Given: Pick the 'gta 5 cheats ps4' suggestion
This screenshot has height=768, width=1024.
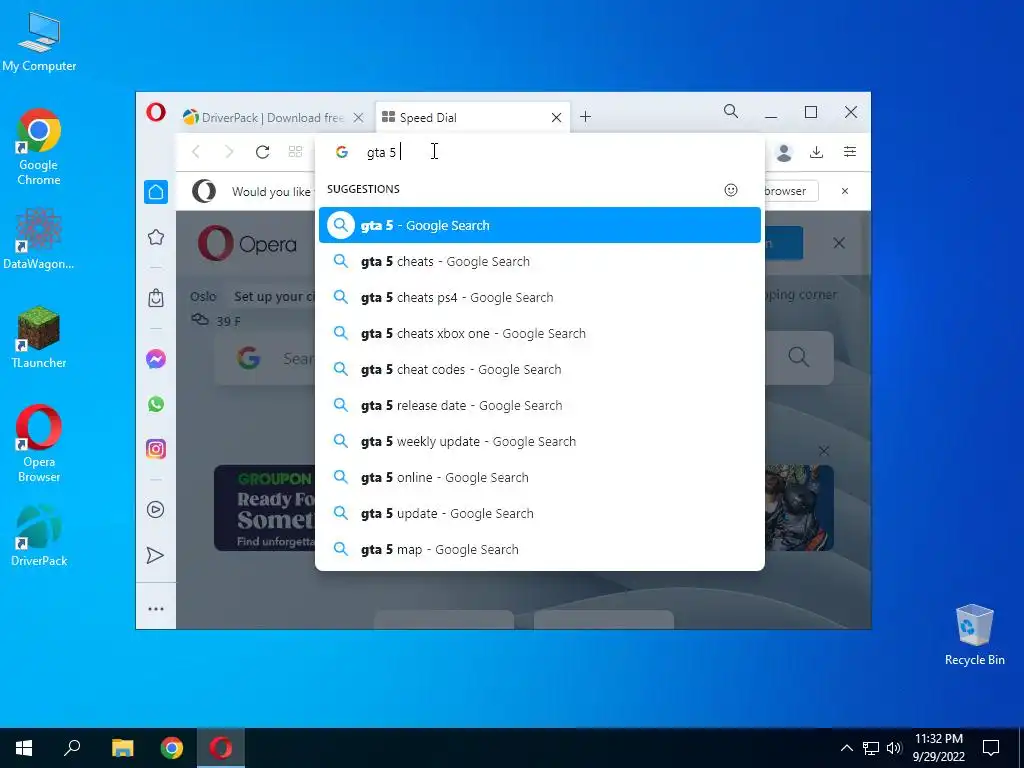Looking at the screenshot, I should 539,297.
